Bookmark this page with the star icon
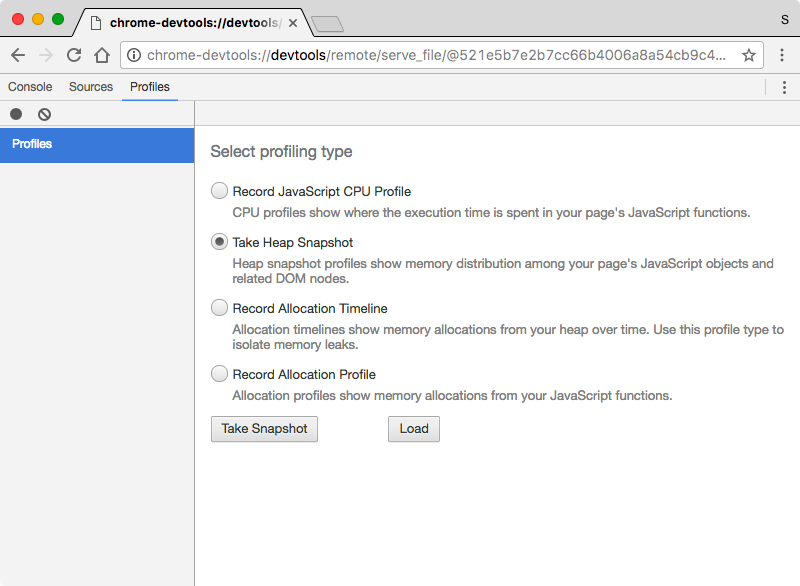Image resolution: width=800 pixels, height=586 pixels. 748,55
